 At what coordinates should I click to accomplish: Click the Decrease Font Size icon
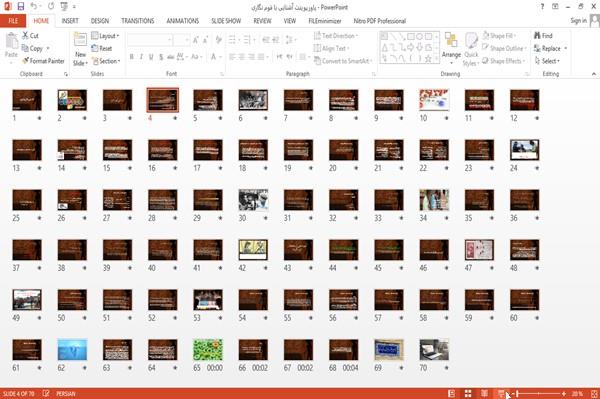(206, 40)
